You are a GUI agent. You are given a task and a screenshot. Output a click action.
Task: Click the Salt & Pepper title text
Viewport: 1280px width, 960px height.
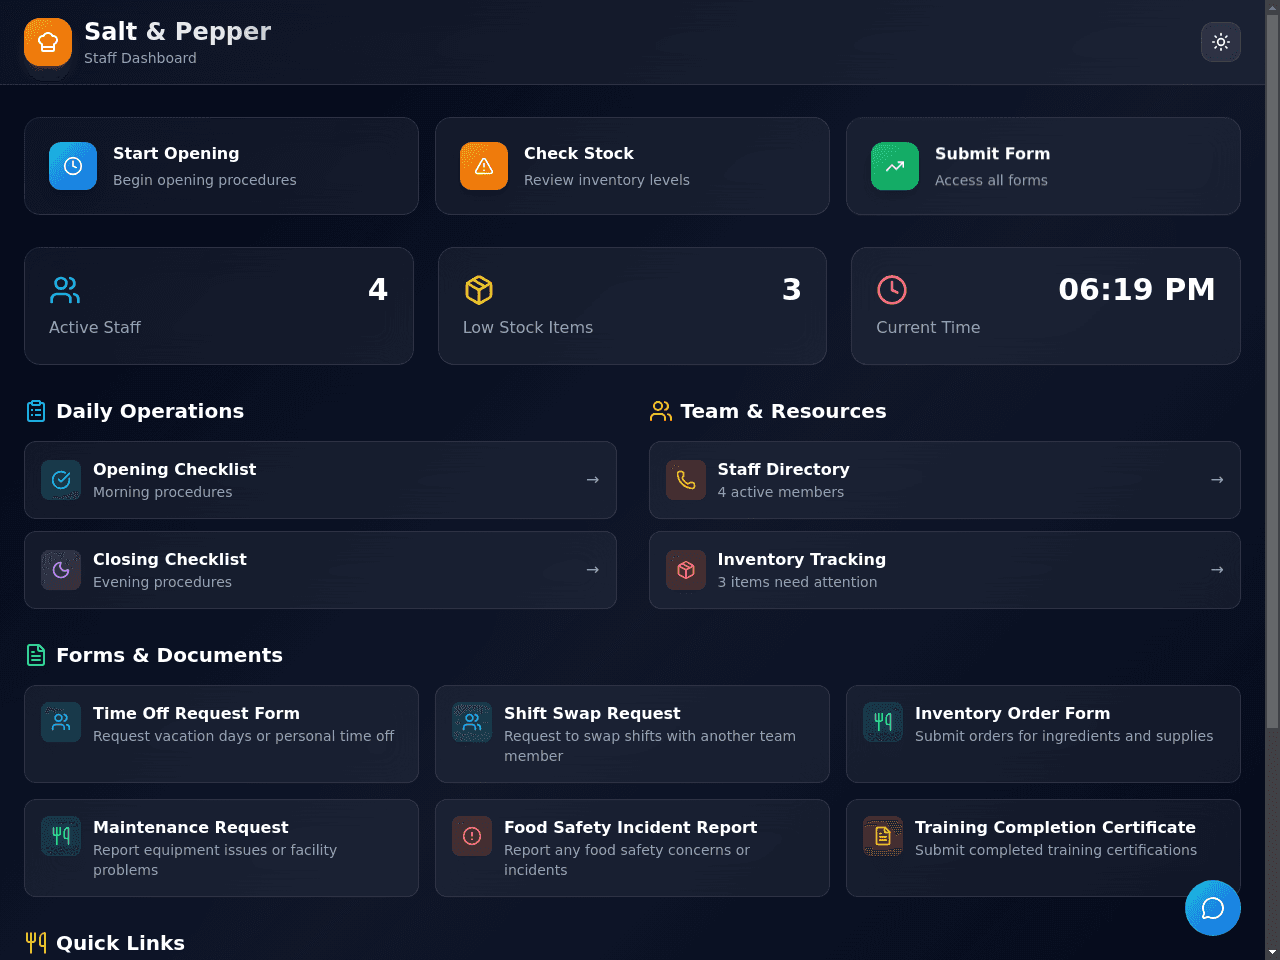pos(177,31)
